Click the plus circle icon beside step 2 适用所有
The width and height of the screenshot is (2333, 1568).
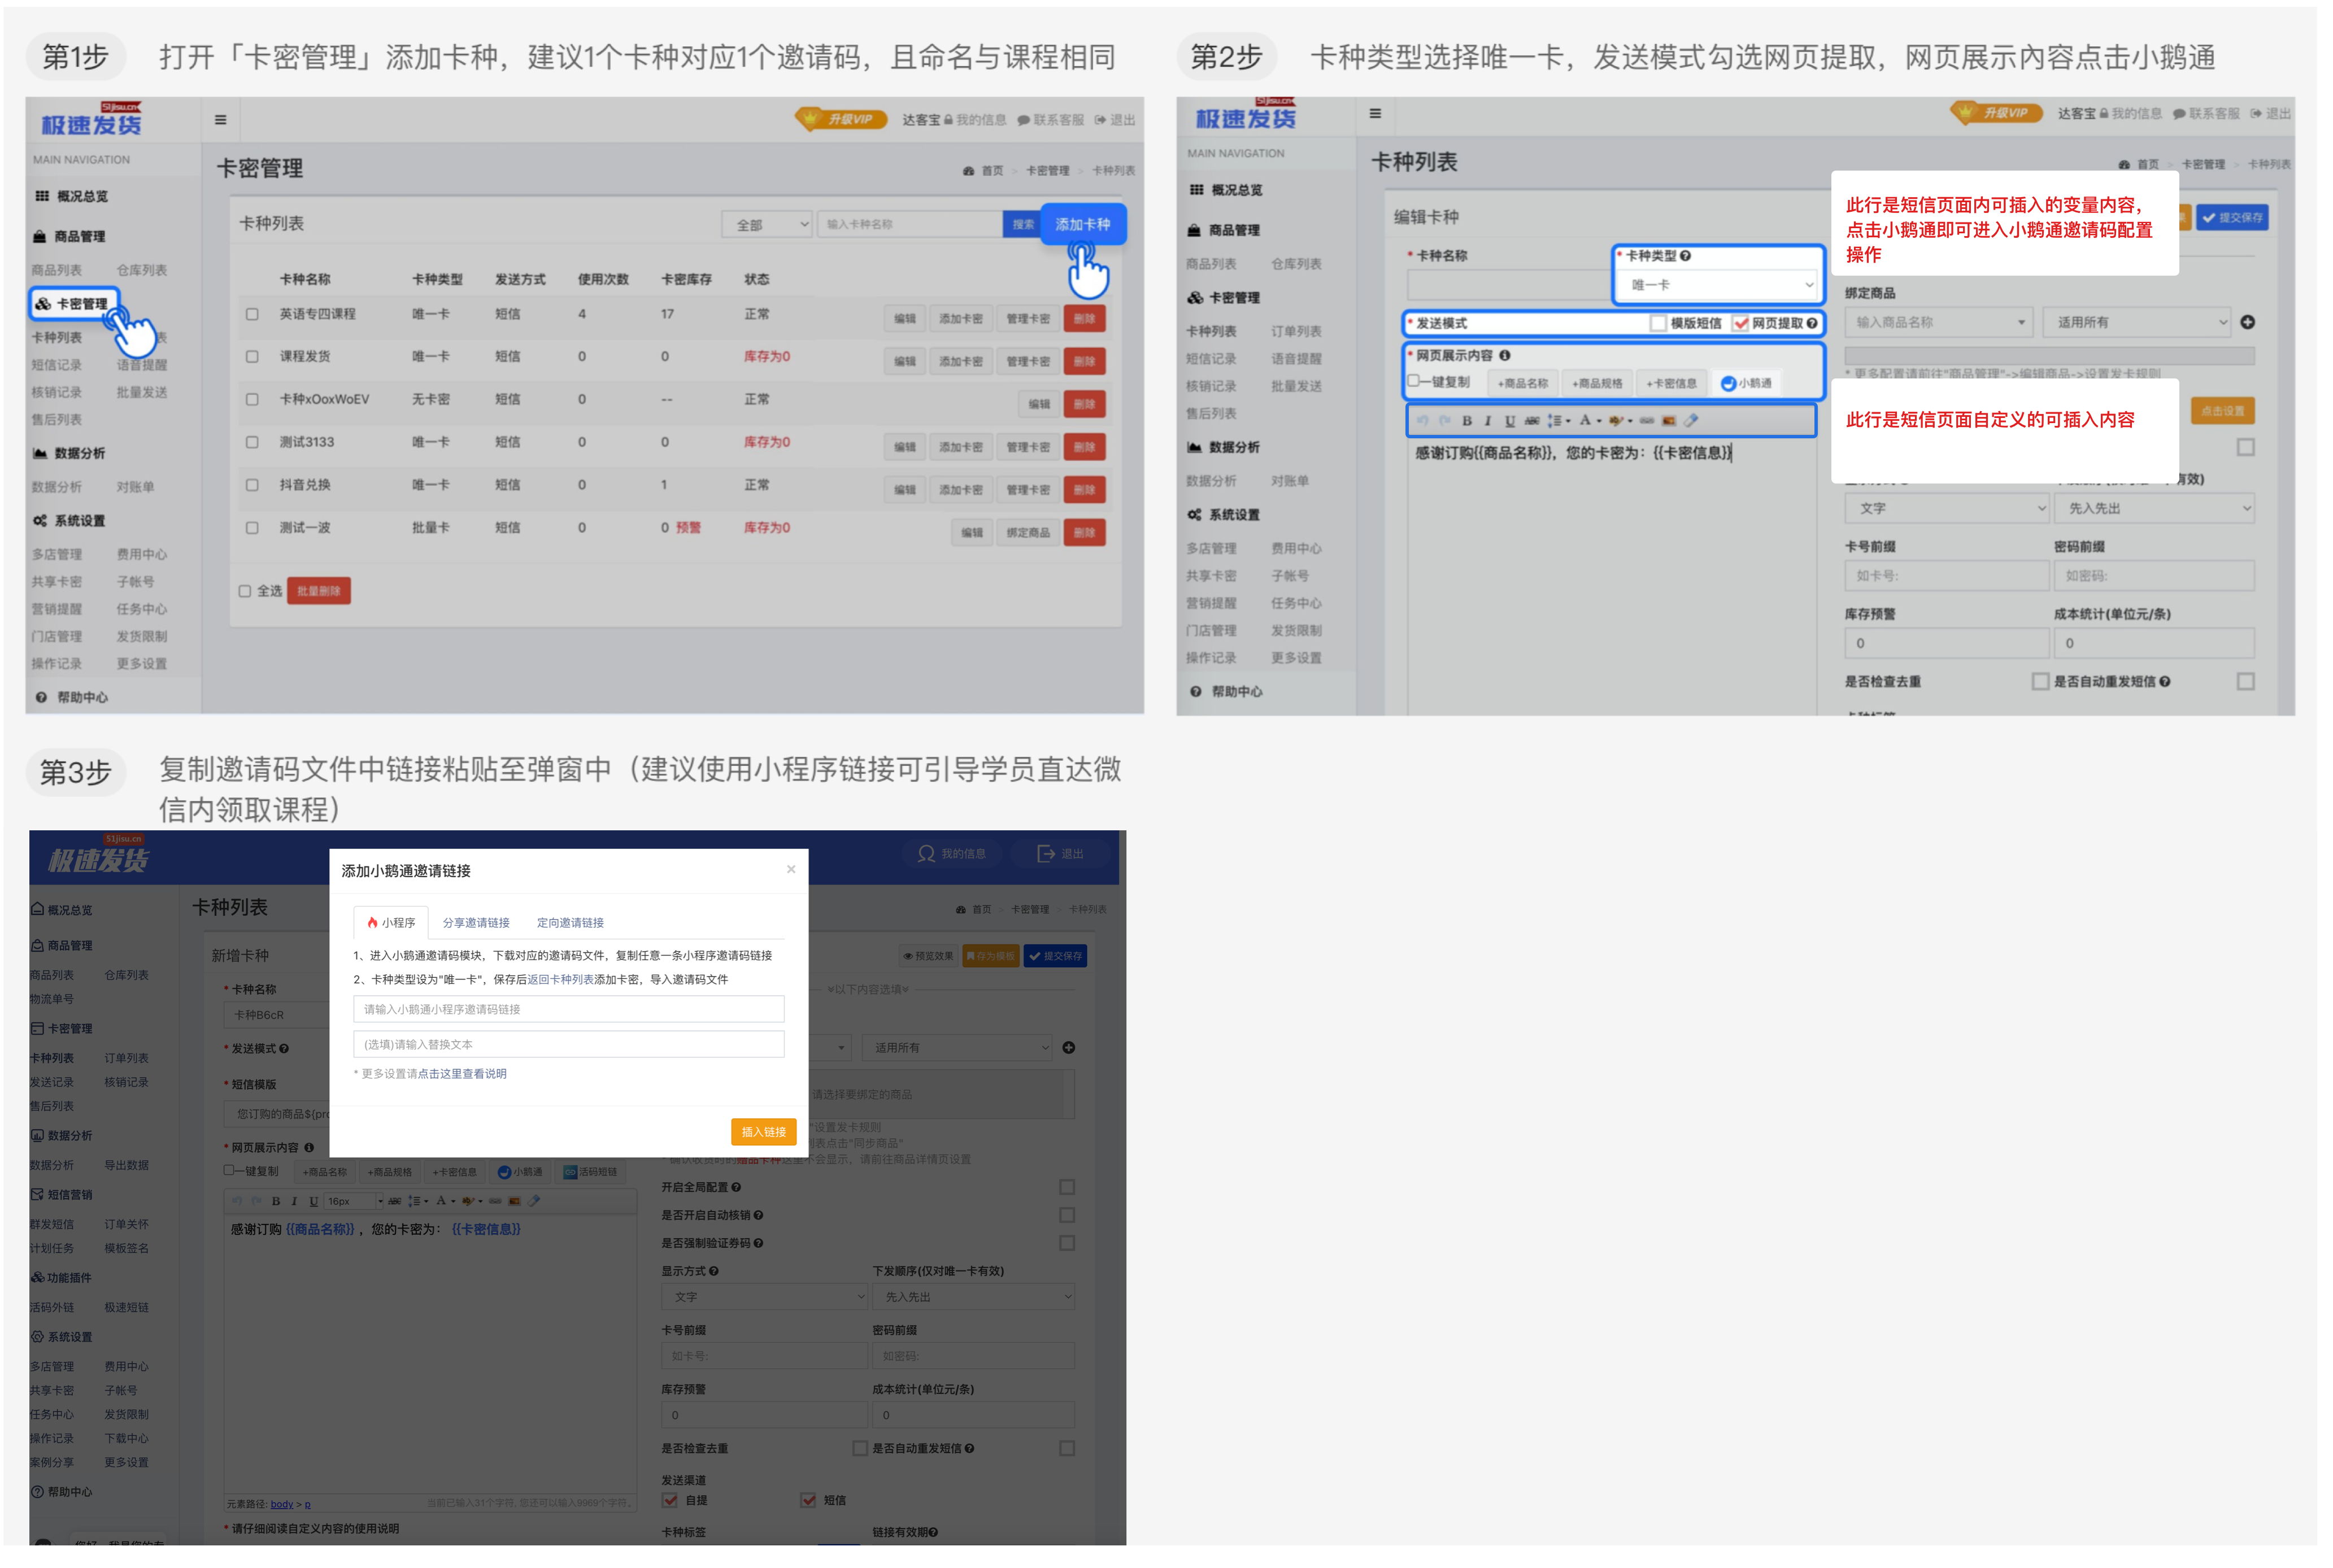point(2248,322)
